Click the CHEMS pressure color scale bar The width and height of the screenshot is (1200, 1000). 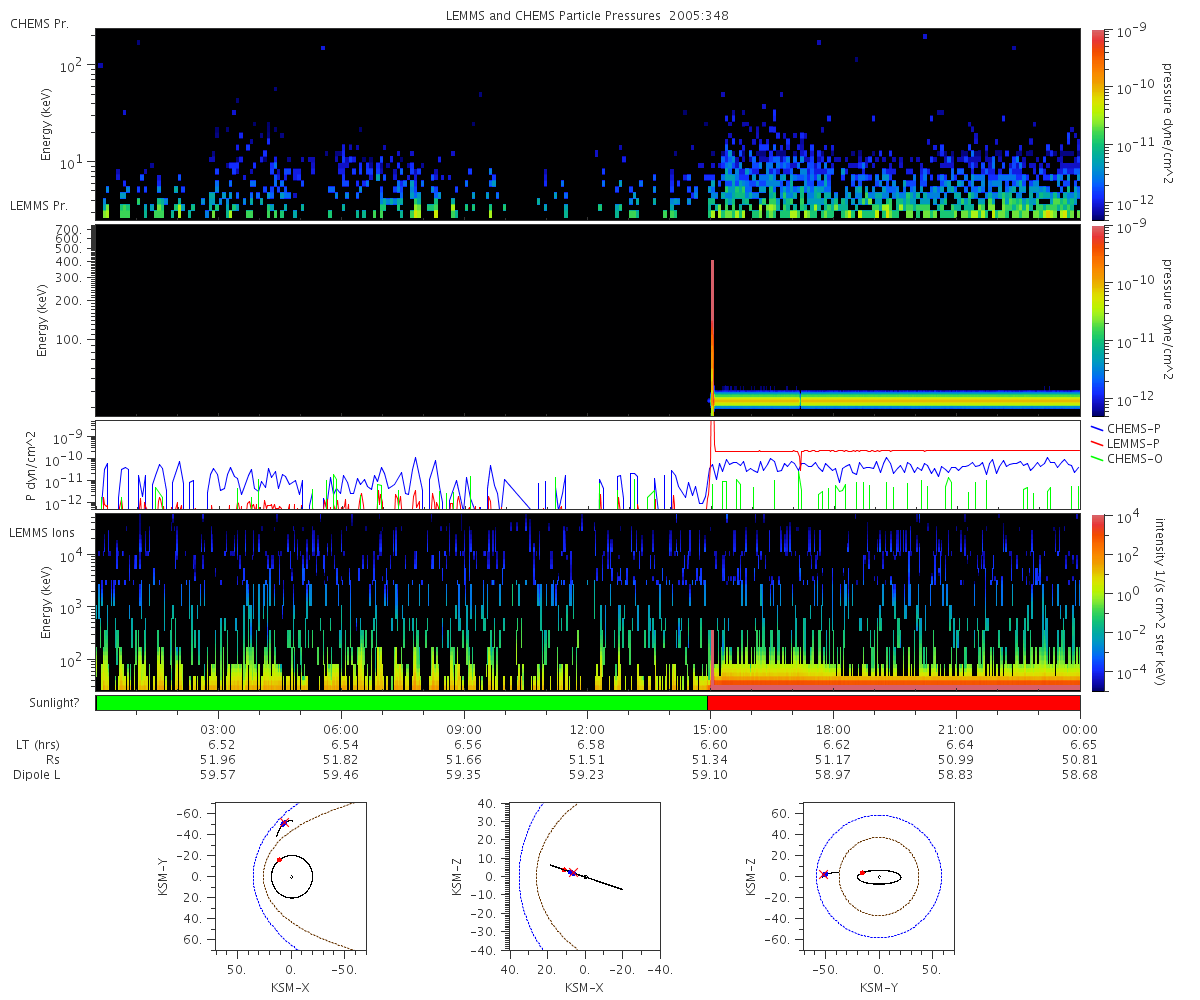[x=1097, y=123]
